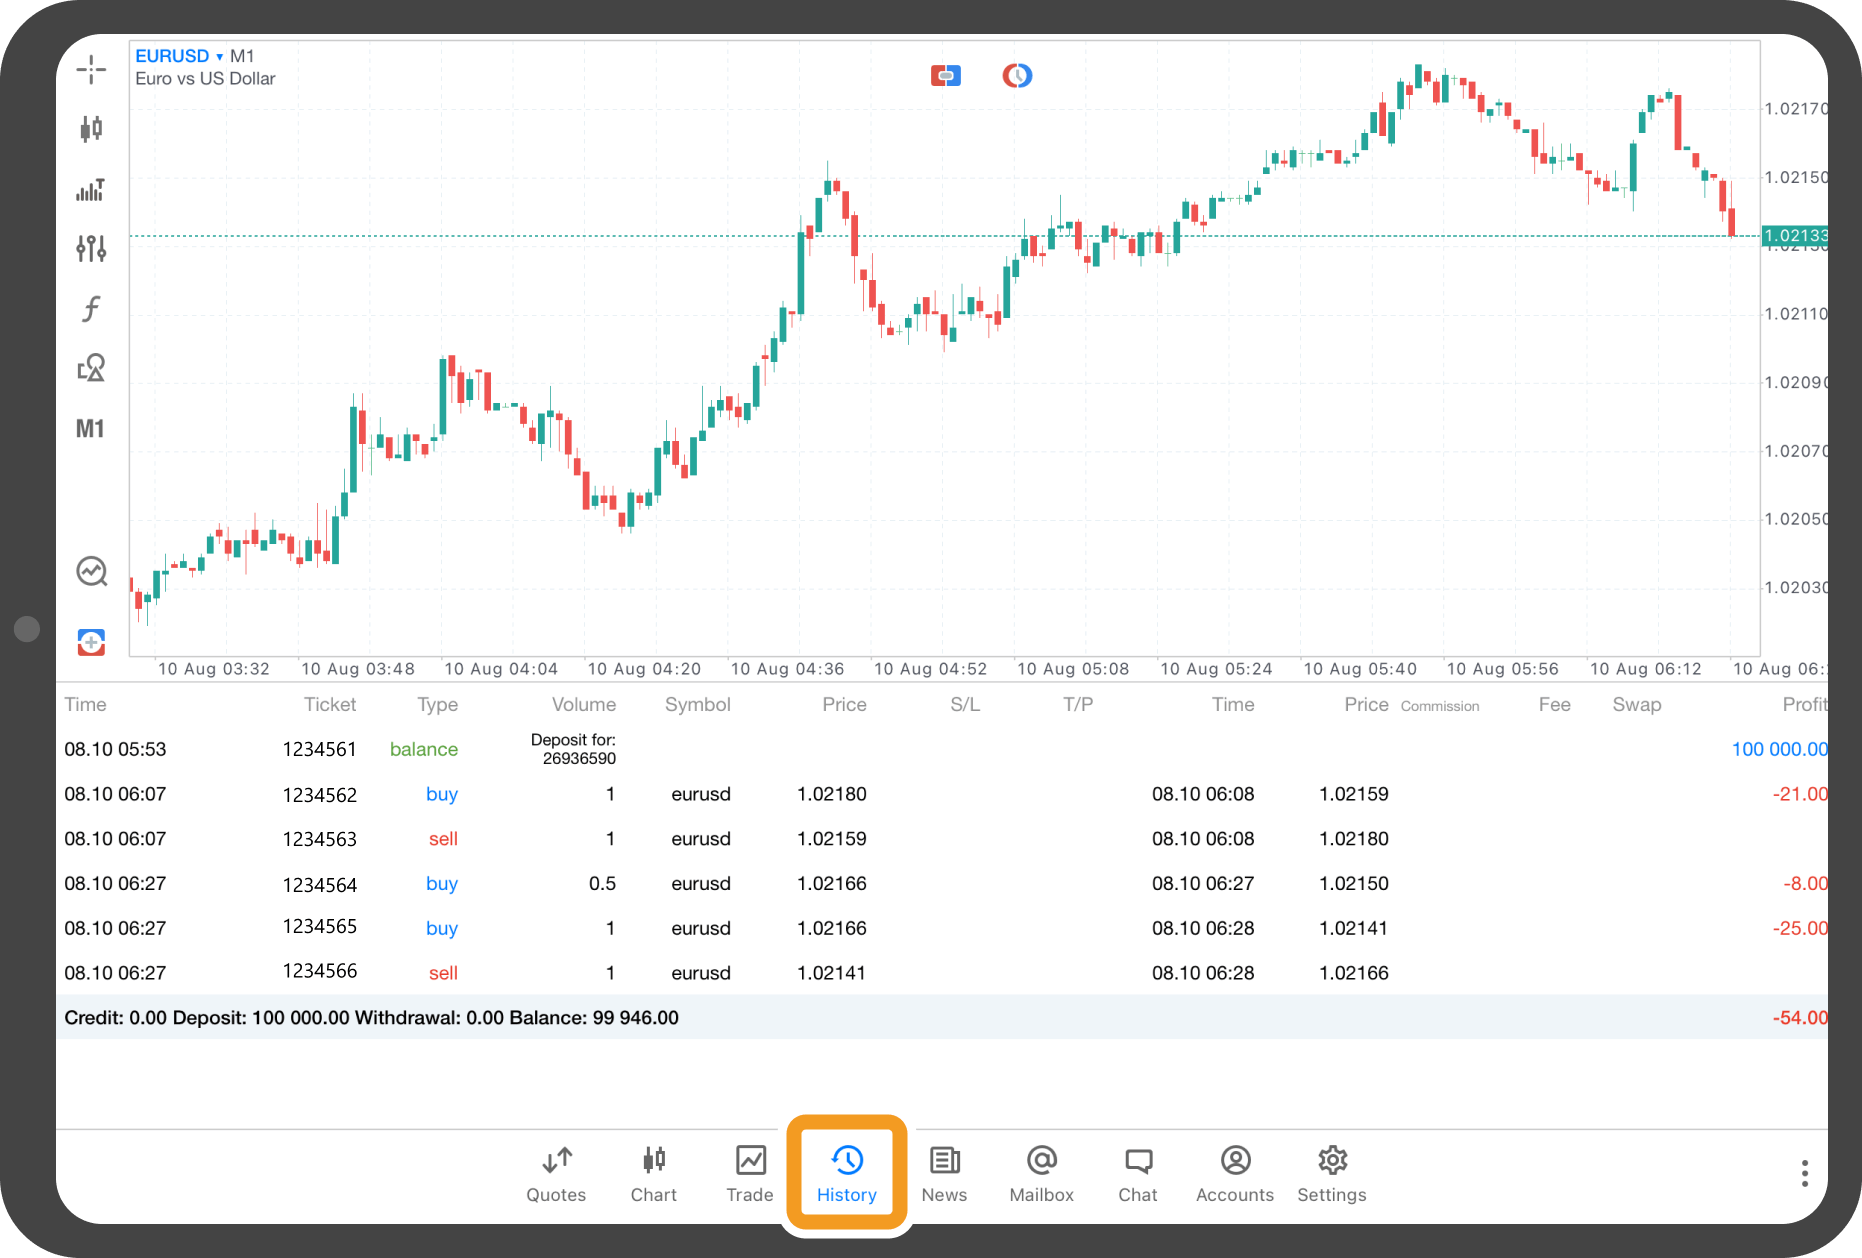Open the three-dot more options menu
The height and width of the screenshot is (1258, 1862).
(x=1804, y=1173)
